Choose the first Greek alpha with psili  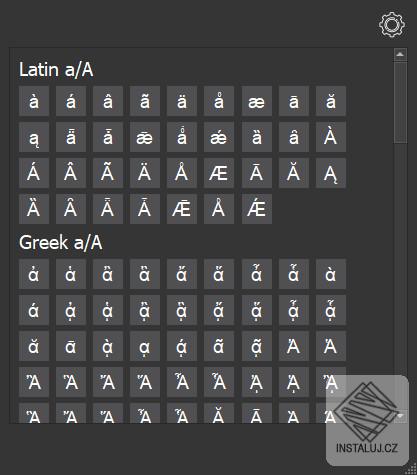(34, 274)
